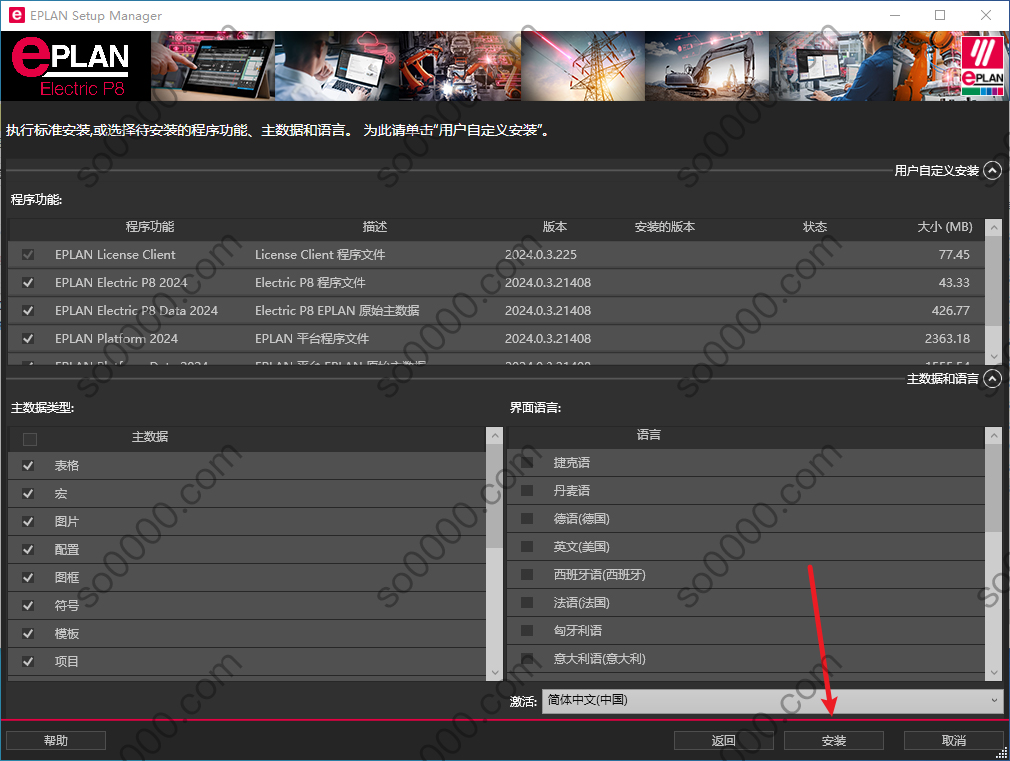Click the 大小 (MB) column header

pyautogui.click(x=945, y=227)
